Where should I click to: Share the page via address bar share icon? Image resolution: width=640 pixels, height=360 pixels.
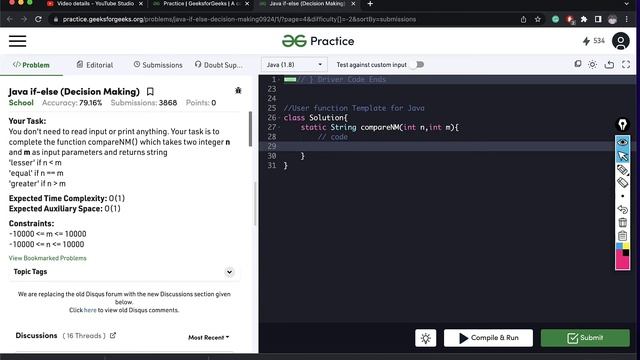point(523,19)
